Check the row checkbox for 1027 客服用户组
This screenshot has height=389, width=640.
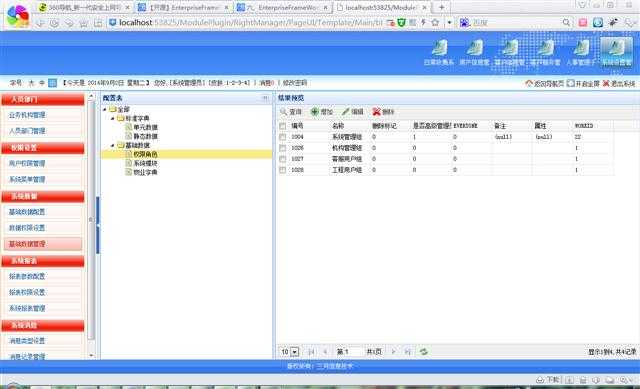[x=282, y=159]
